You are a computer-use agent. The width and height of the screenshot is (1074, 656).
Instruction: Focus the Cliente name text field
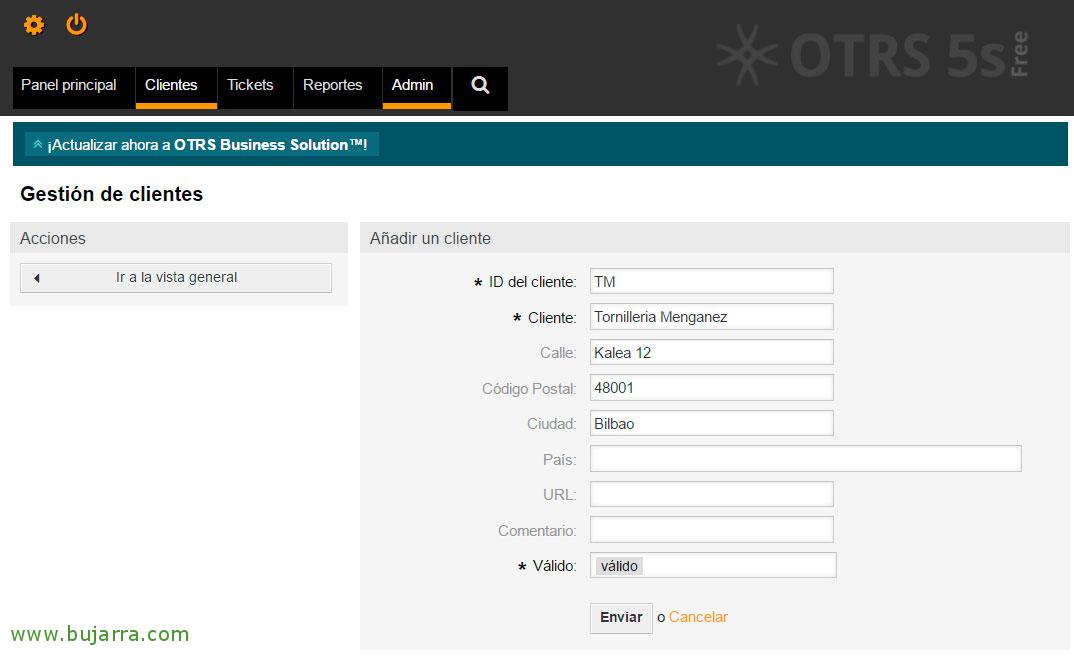pos(711,317)
